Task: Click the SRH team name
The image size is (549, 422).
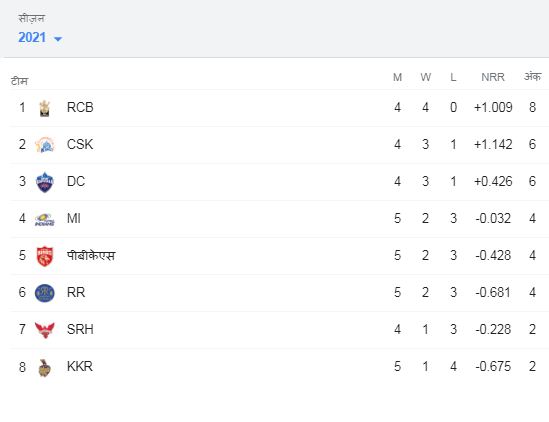Action: pos(80,329)
